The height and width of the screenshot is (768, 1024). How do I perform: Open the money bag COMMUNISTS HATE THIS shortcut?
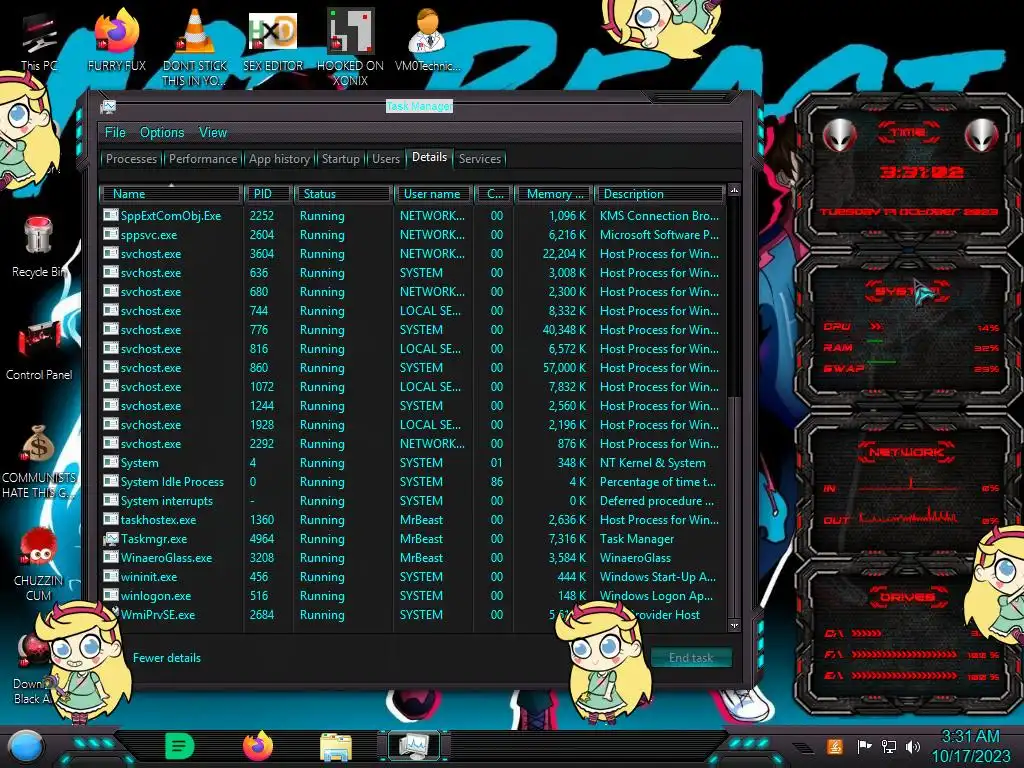tap(39, 461)
